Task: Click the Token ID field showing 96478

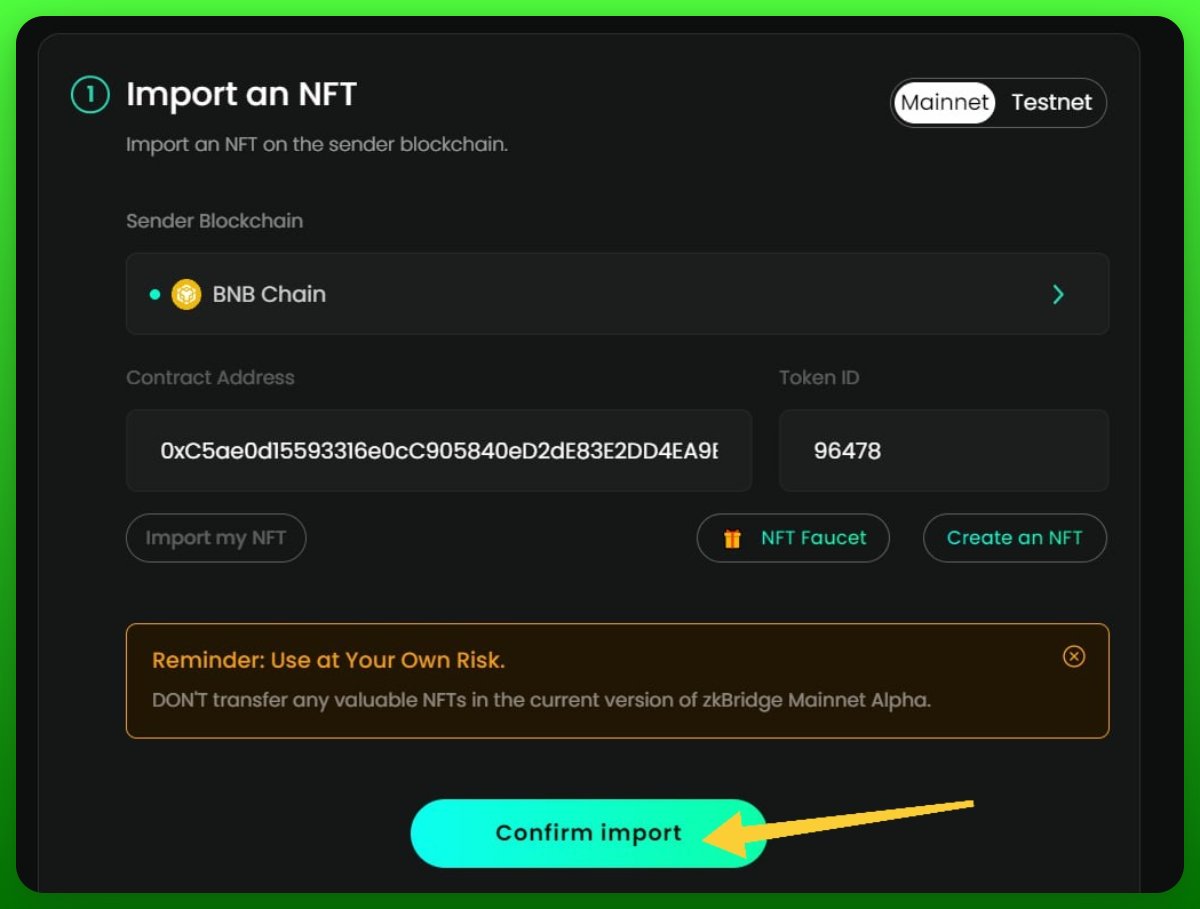Action: point(944,450)
